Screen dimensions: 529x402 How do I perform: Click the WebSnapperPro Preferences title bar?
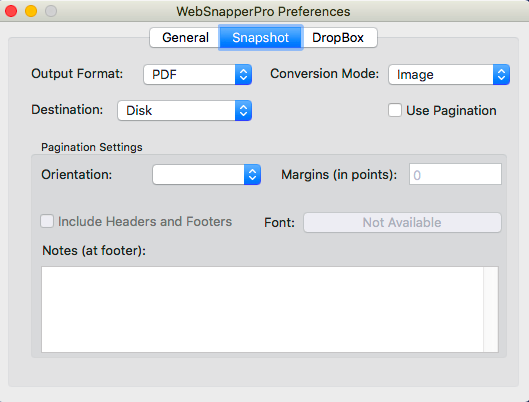click(263, 11)
